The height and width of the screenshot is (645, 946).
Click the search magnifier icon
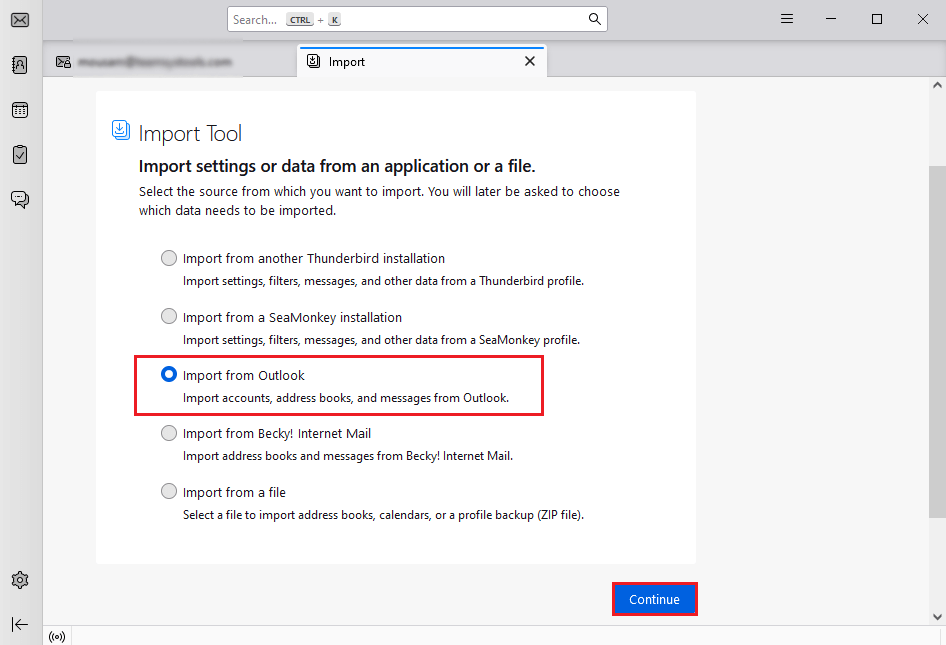(594, 19)
